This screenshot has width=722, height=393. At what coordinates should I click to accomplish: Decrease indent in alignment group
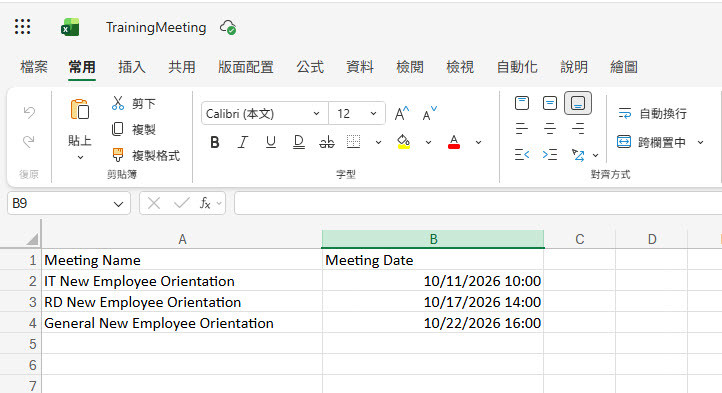[x=522, y=155]
